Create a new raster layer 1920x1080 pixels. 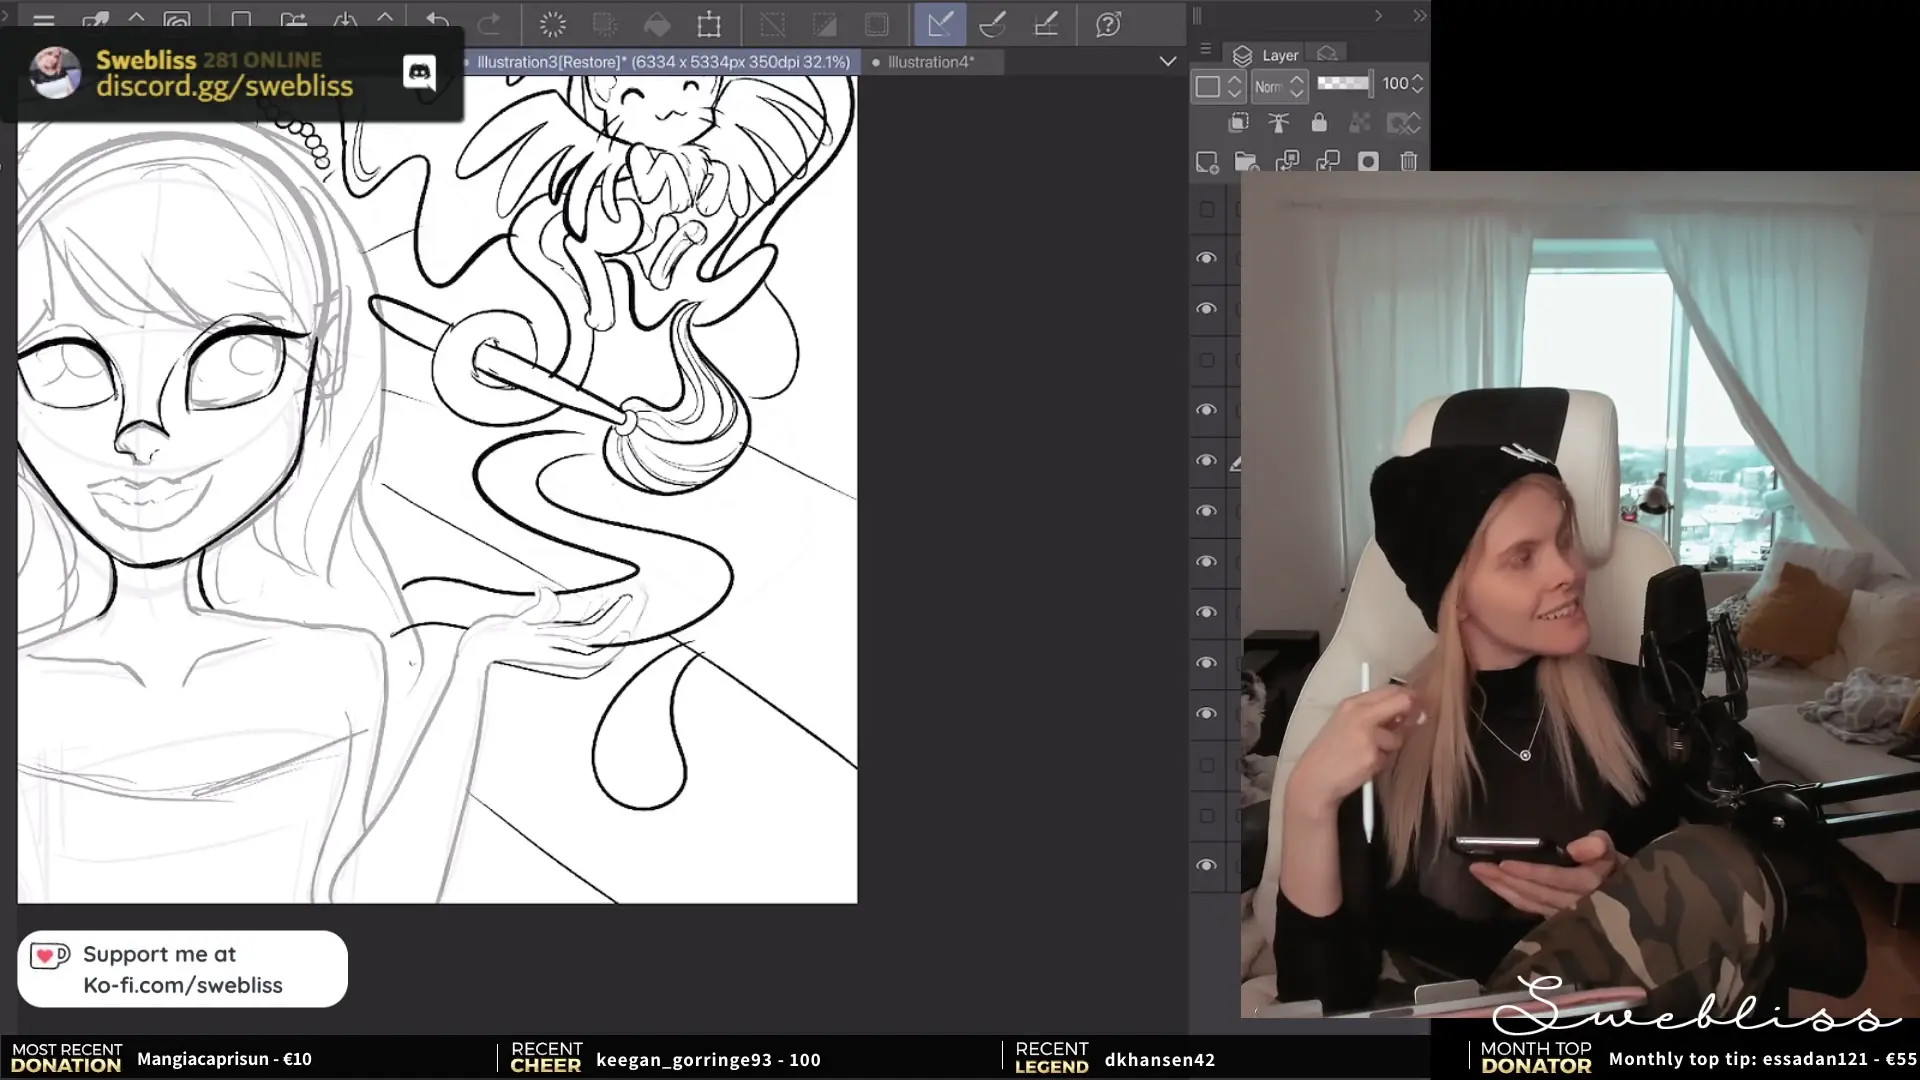point(1207,162)
